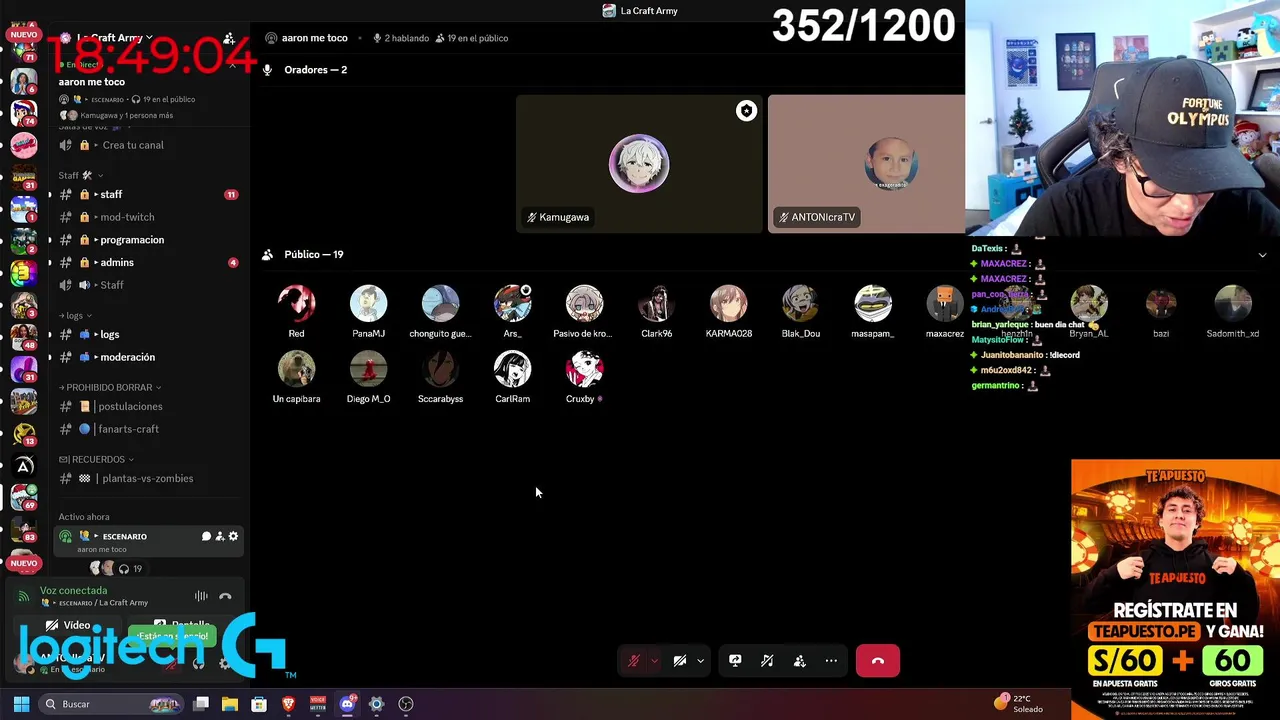
Task: Open PanaMJ audience avatar
Action: (368, 304)
